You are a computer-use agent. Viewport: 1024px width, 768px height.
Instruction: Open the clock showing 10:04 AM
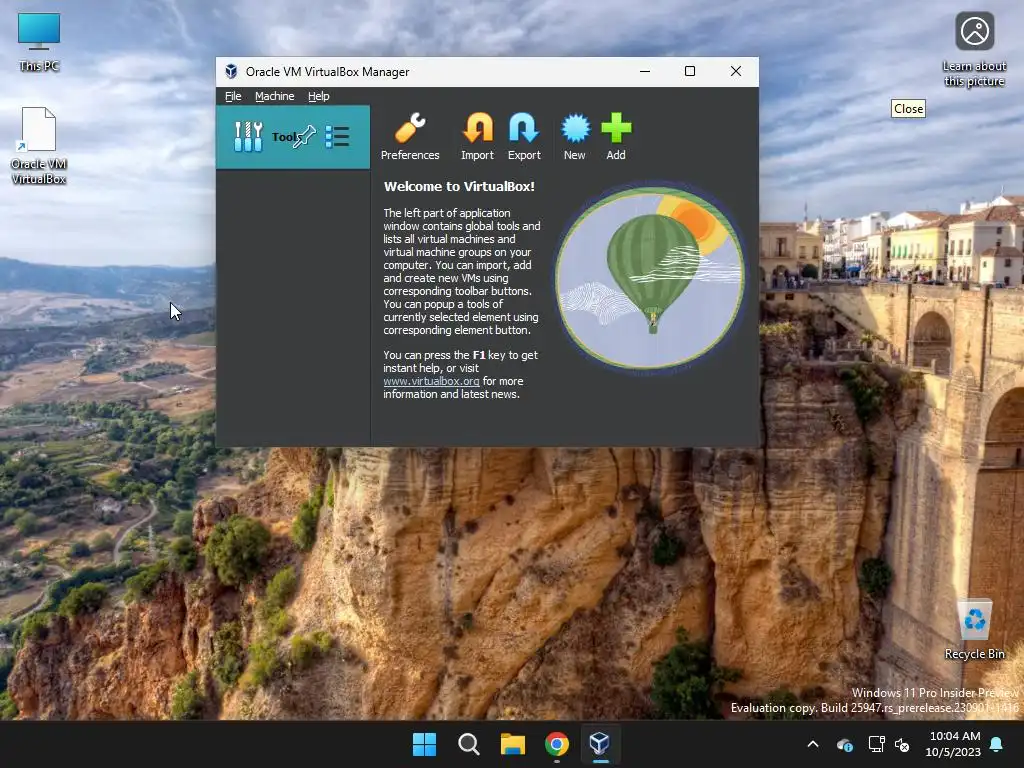coord(953,744)
